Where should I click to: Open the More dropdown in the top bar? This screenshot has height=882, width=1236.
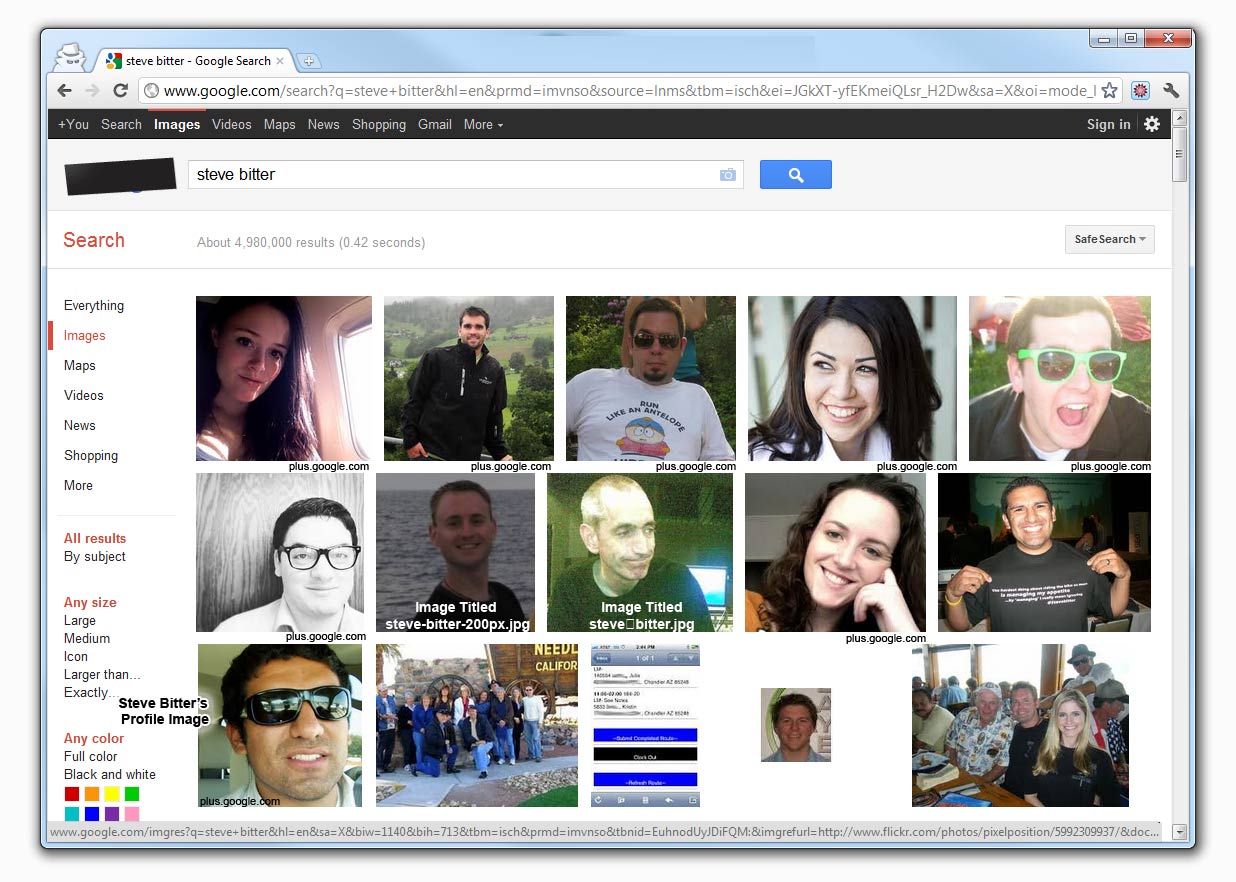pyautogui.click(x=483, y=125)
